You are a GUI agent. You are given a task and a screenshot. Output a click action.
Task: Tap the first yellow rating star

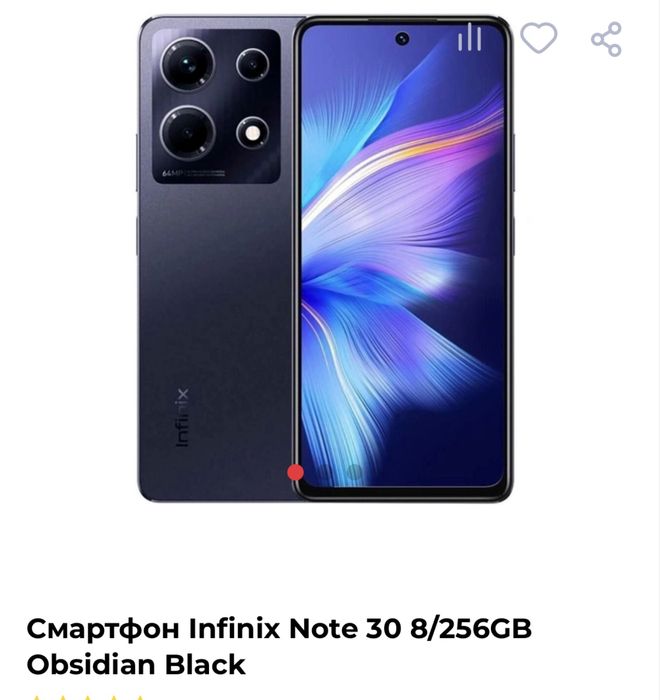pyautogui.click(x=38, y=697)
